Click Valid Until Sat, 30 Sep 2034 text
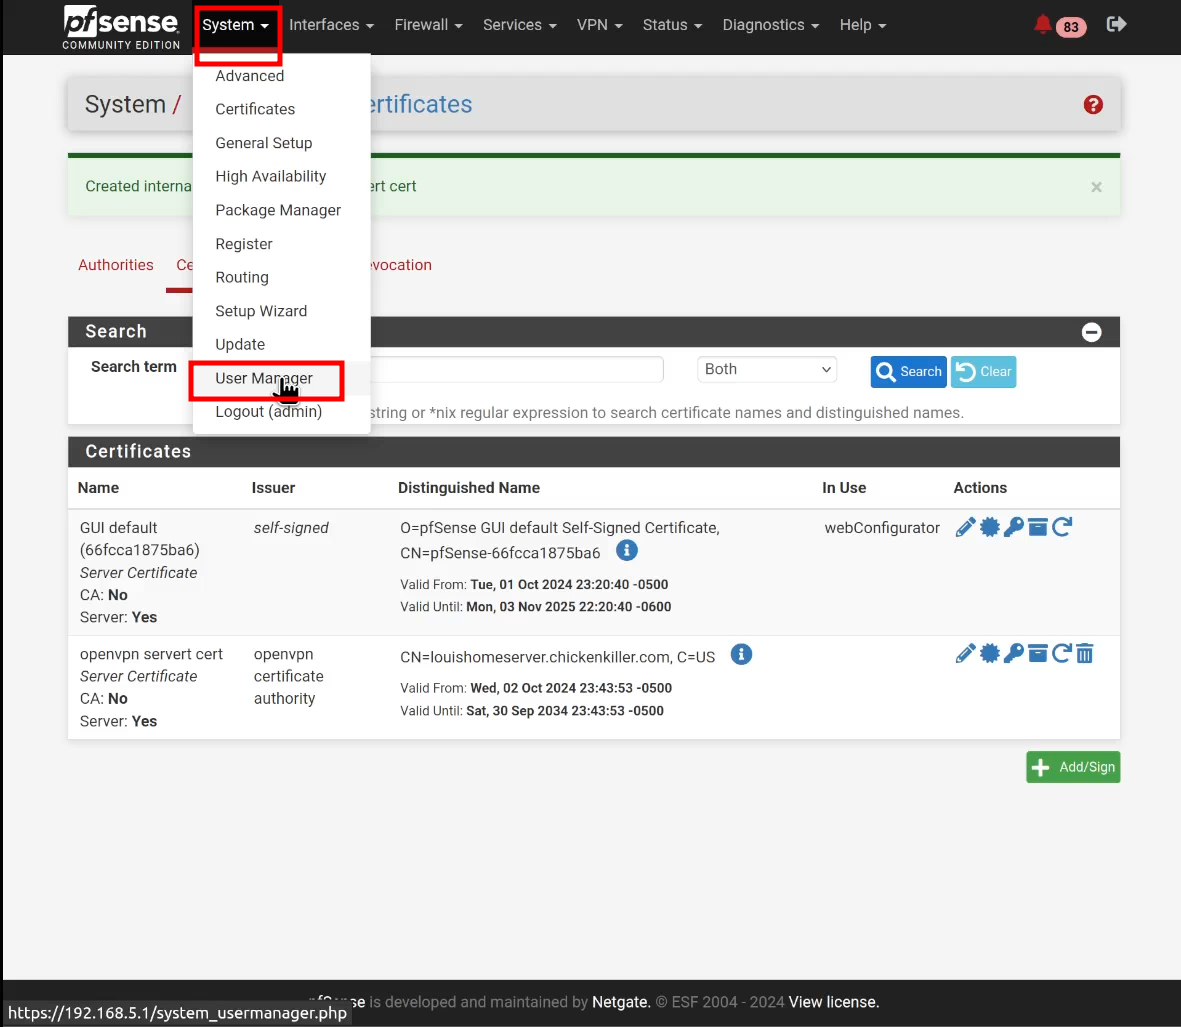 pos(532,711)
